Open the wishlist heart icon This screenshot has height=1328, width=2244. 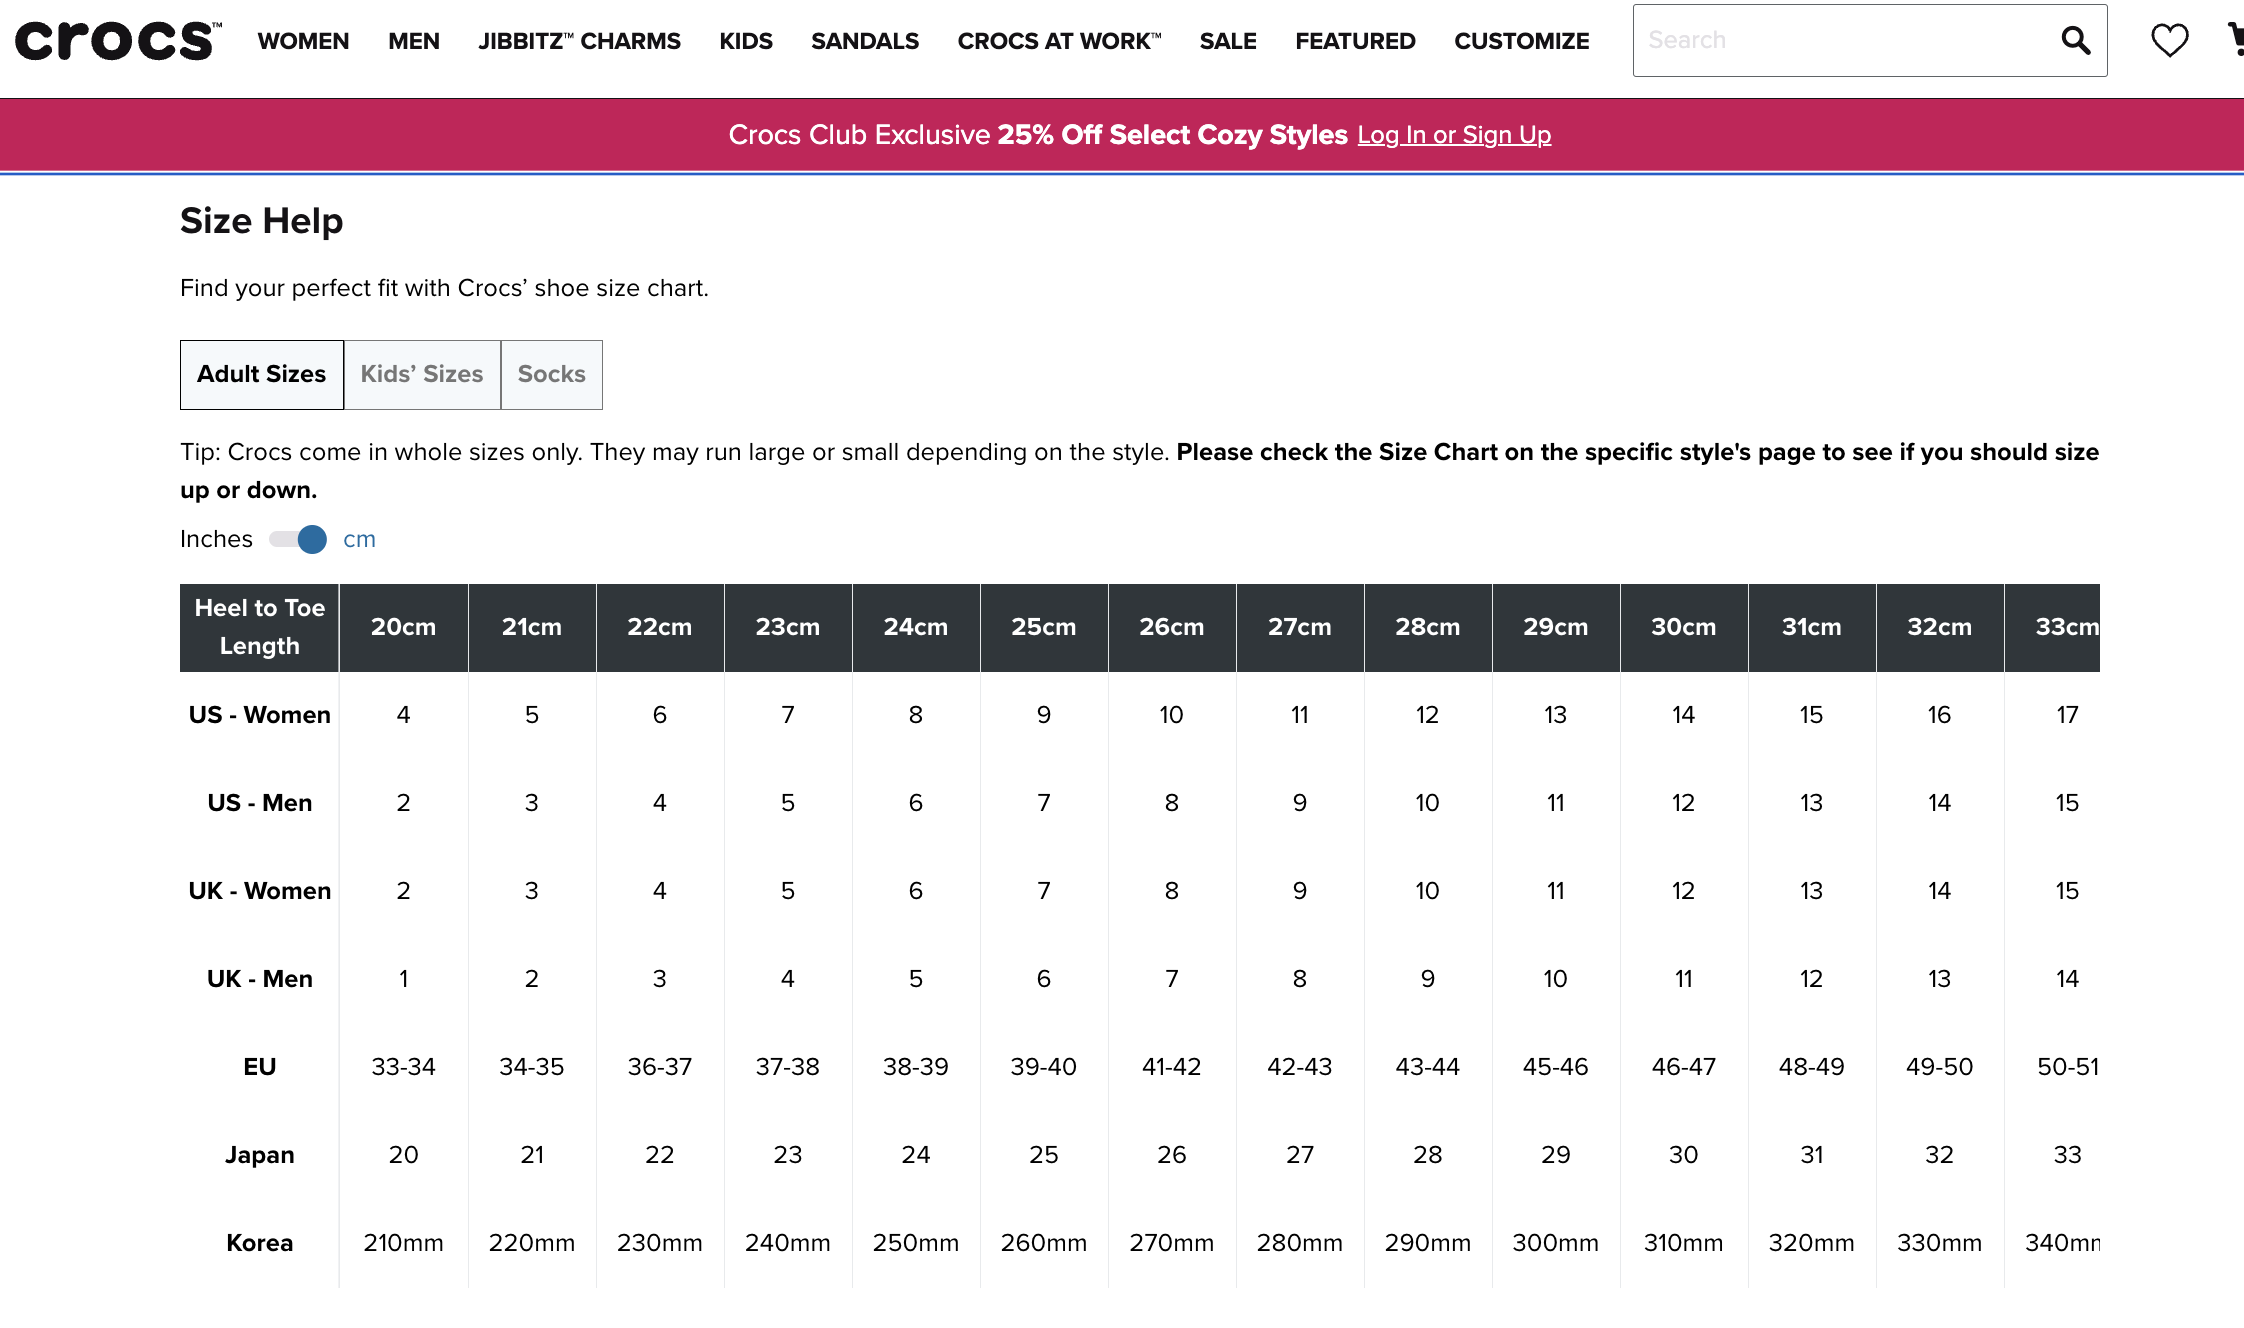pos(2169,41)
